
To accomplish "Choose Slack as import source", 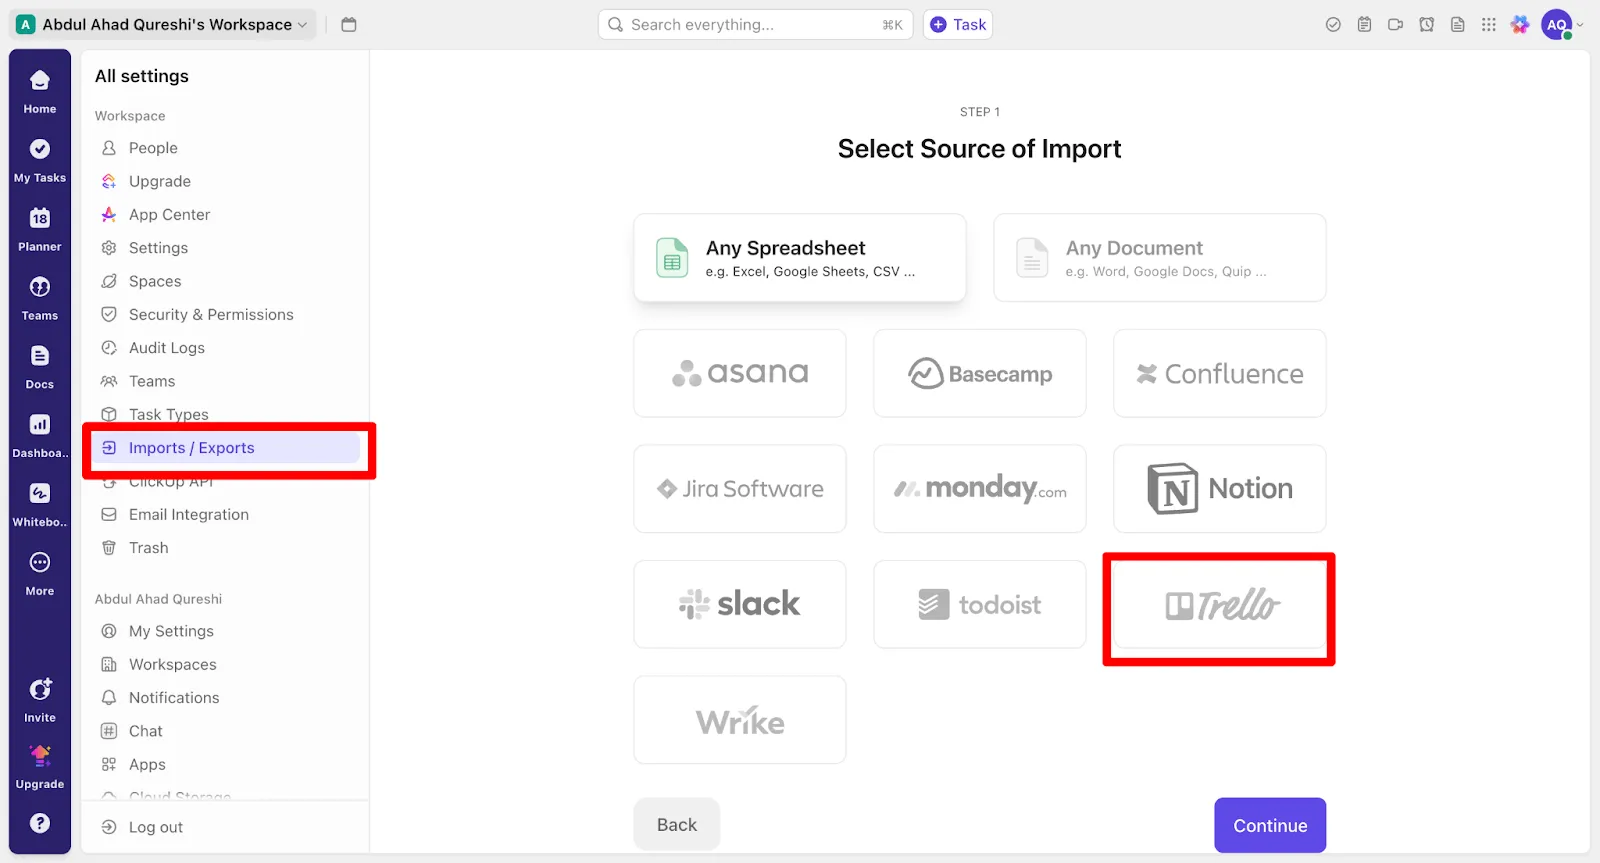I will click(740, 604).
